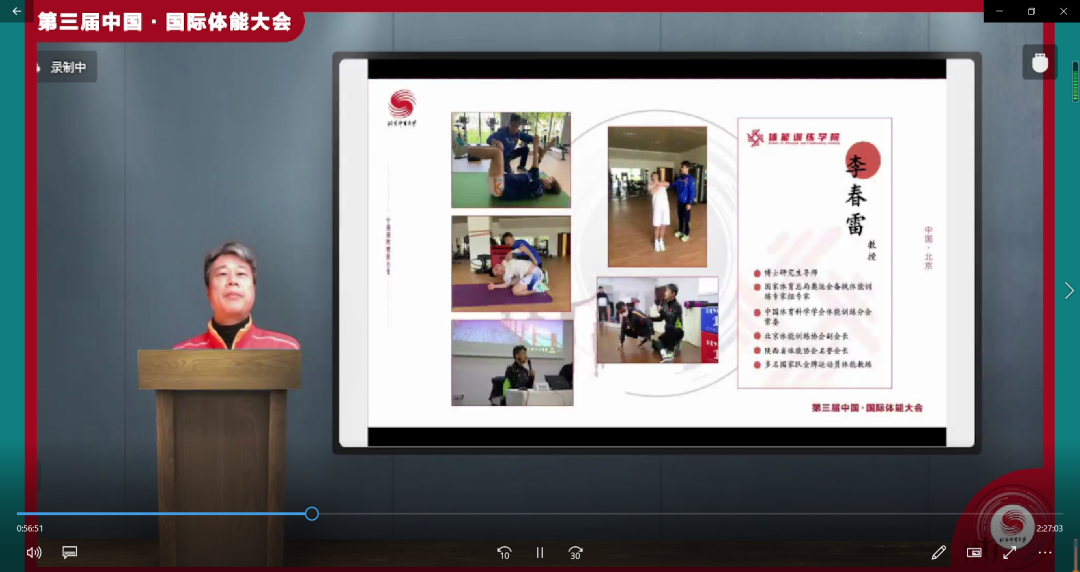
Task: Click the 博士研究生导师 bullet text
Action: tap(790, 273)
